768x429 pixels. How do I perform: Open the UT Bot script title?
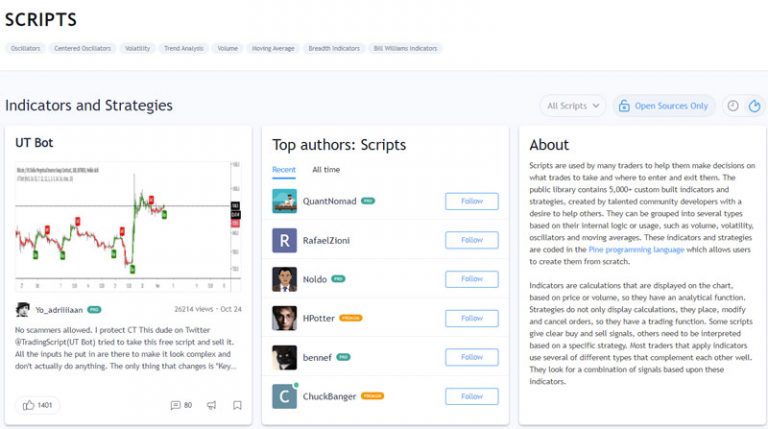(x=34, y=143)
